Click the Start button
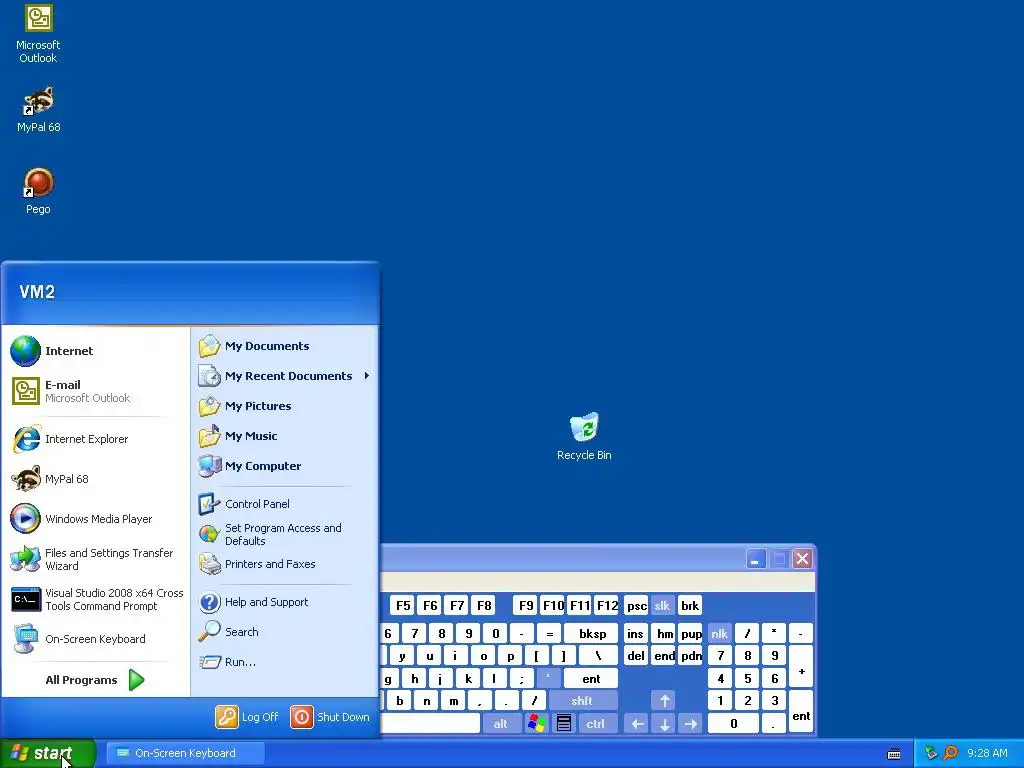This screenshot has height=768, width=1024. 48,753
